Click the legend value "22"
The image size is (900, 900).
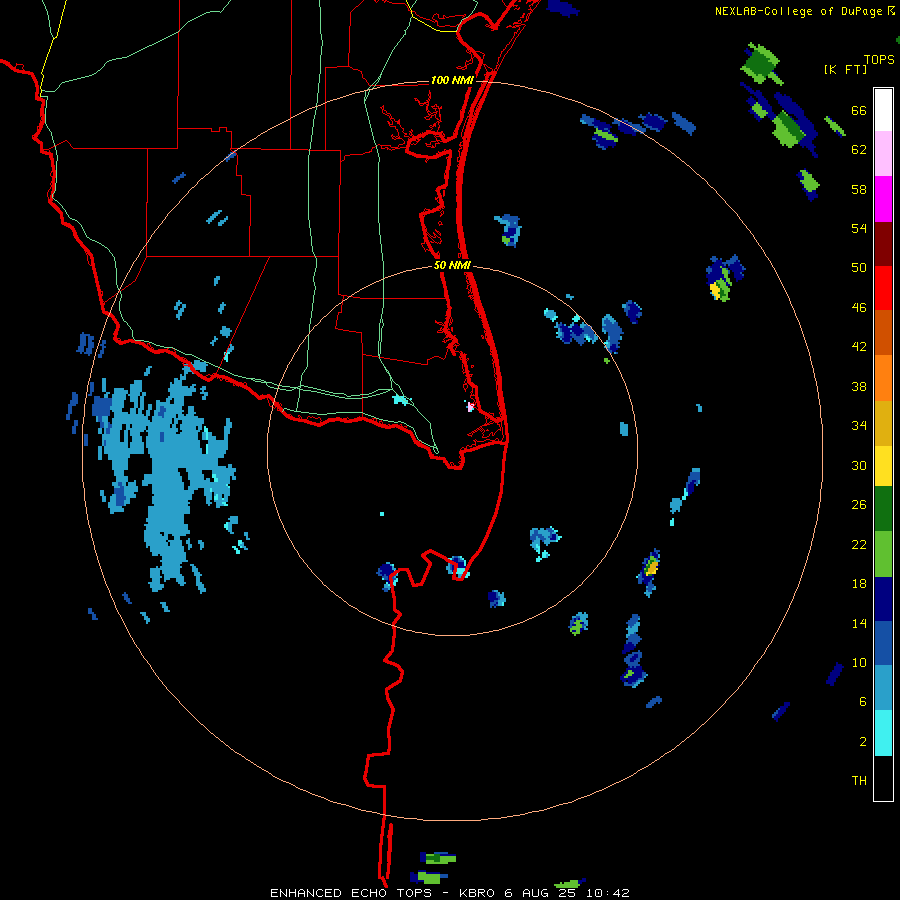(x=859, y=544)
